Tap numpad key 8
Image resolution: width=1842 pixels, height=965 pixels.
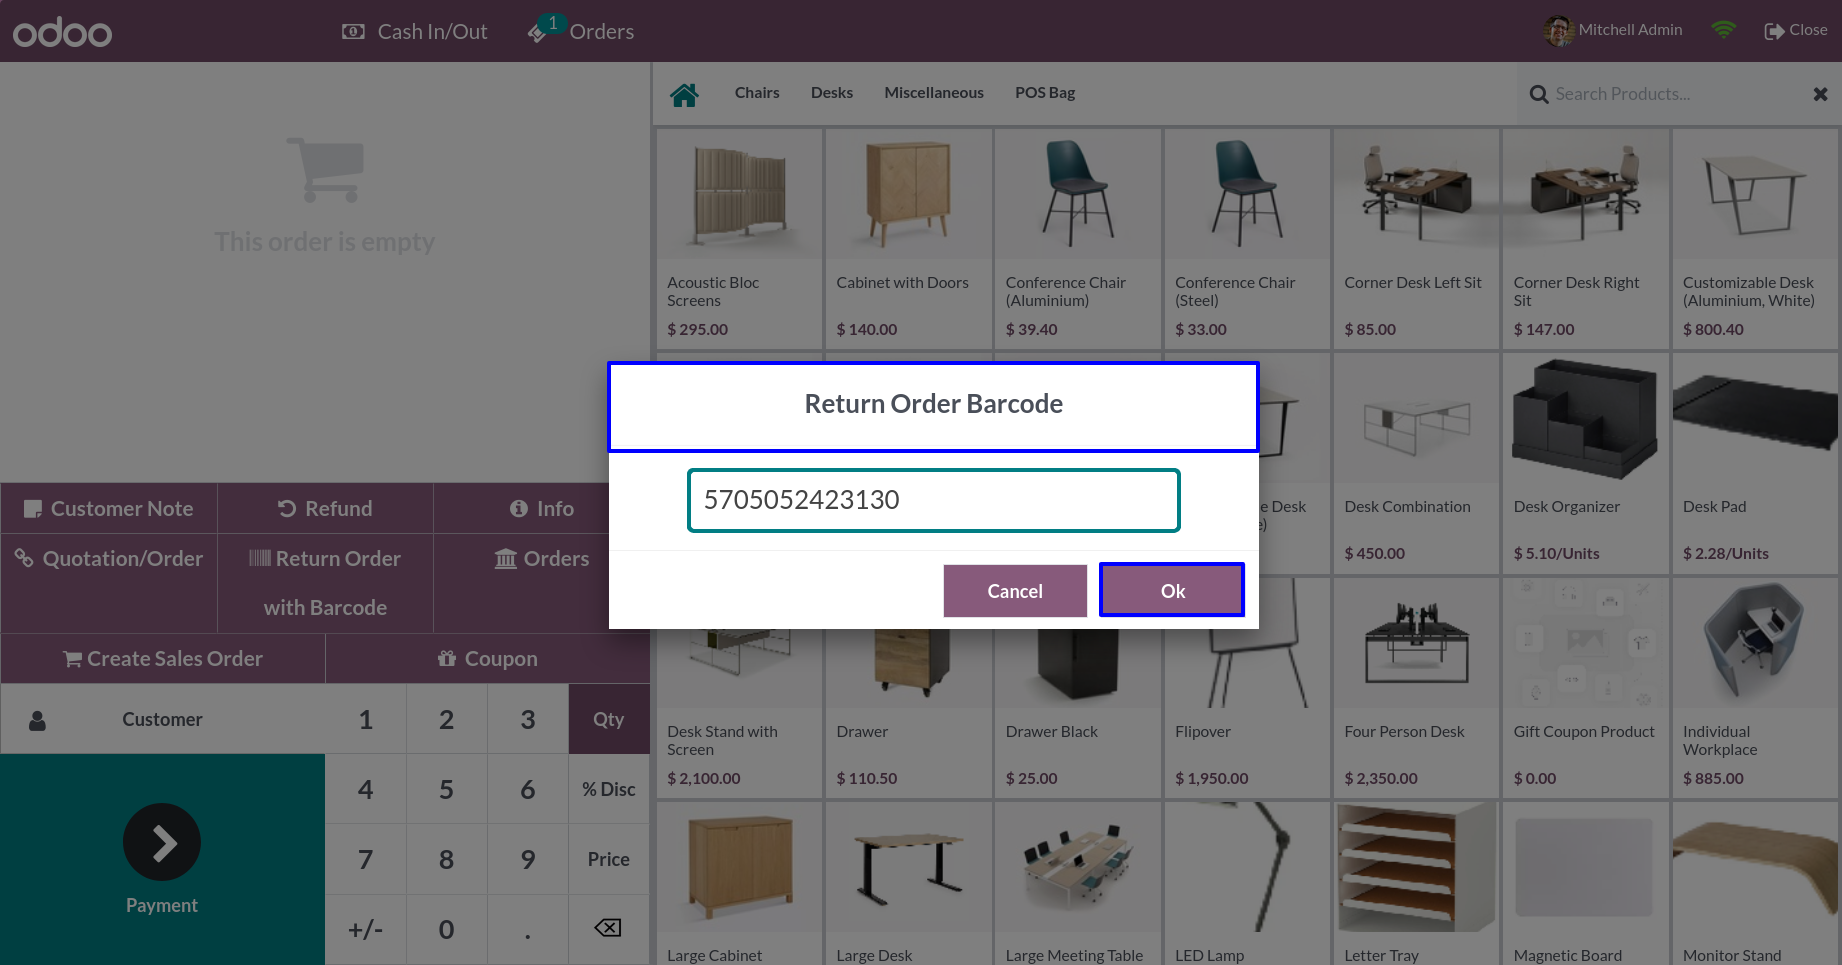tap(447, 859)
